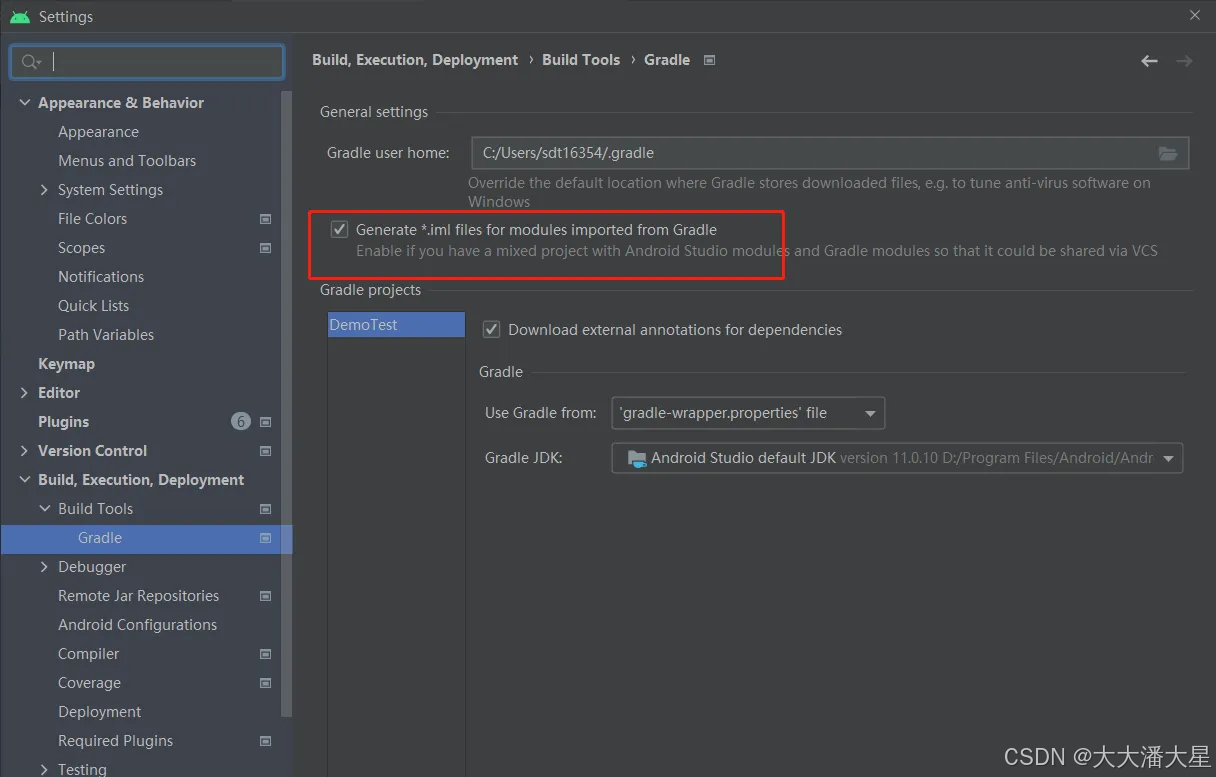Click the folder browse icon for Gradle user home
This screenshot has width=1216, height=777.
click(1168, 153)
